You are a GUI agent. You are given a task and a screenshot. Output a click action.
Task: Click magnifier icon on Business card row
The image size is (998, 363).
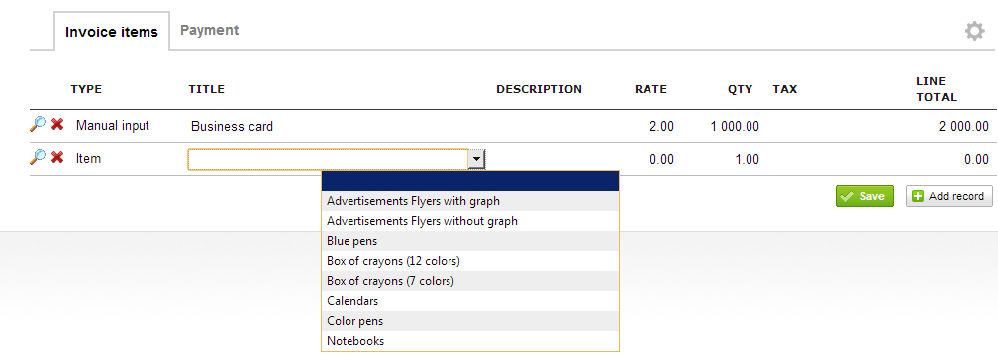[x=38, y=124]
